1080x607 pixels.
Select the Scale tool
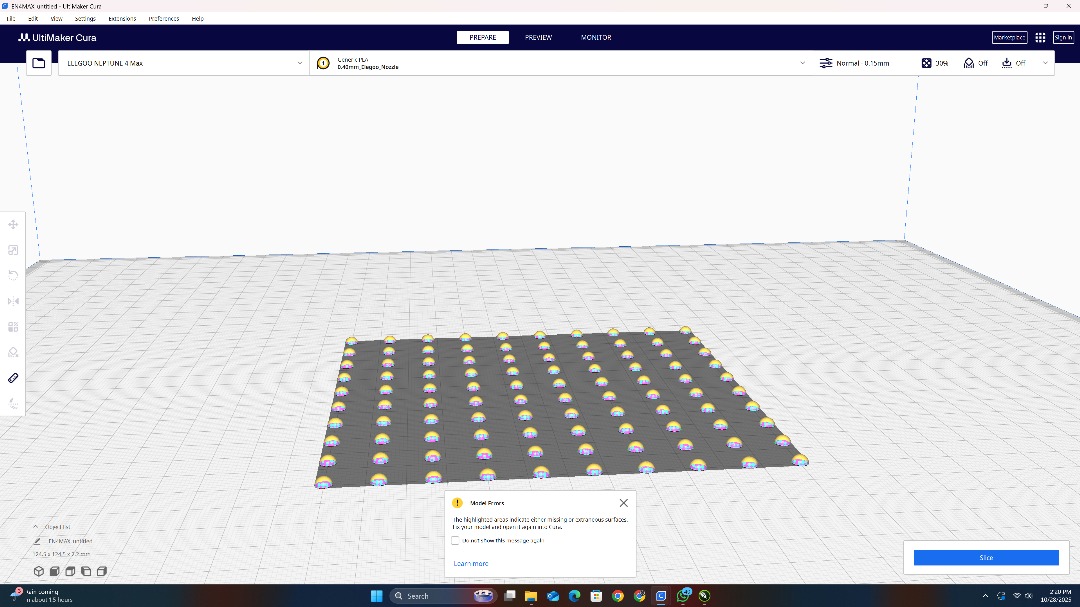13,250
